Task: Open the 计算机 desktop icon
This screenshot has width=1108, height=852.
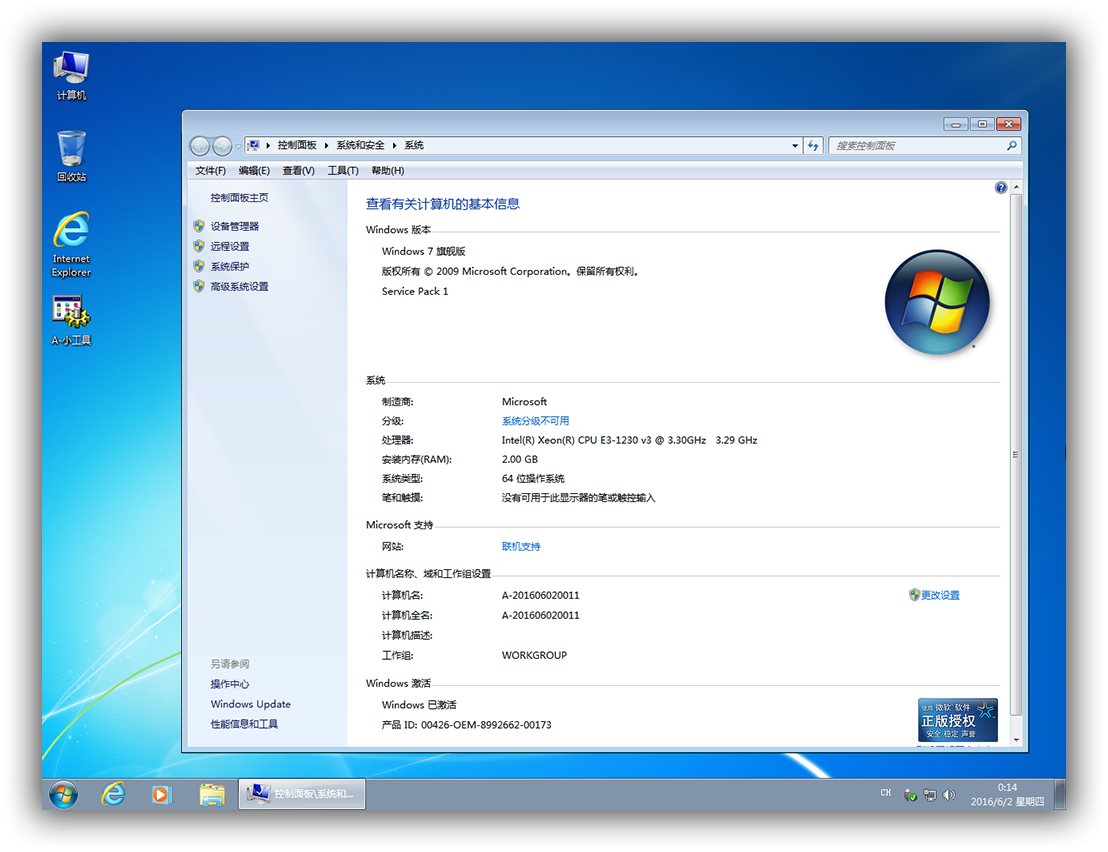Action: (x=71, y=76)
